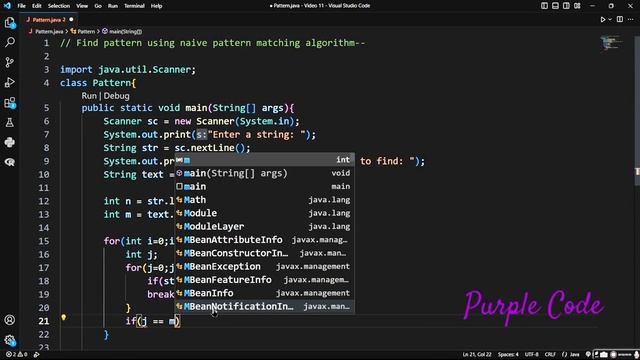Toggle the bottom panel layout icon
Viewport: 640px width, 360px height.
pyautogui.click(x=555, y=6)
